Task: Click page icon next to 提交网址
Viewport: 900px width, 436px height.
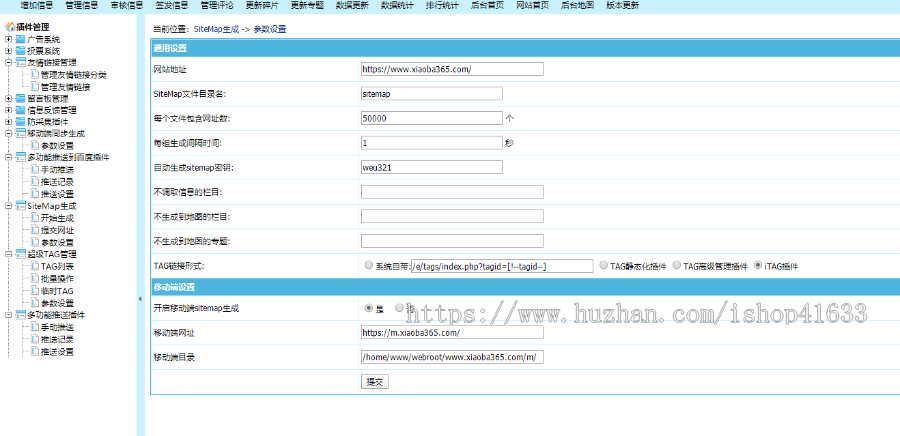Action: point(34,230)
